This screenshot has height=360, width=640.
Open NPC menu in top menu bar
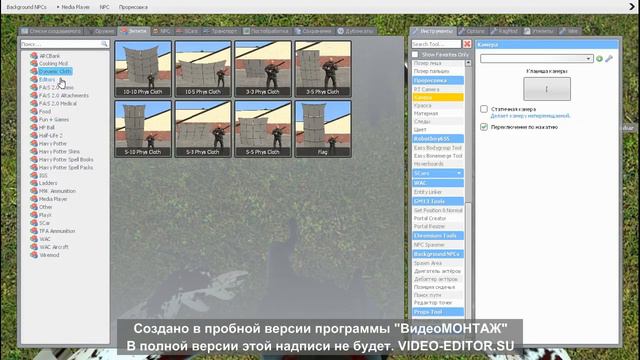point(104,7)
